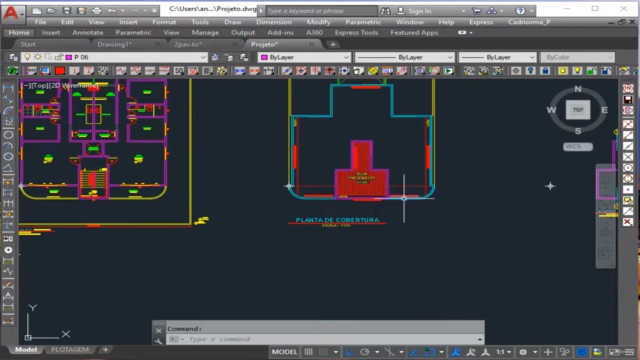
Task: Click the wrench customize icon near command line
Action: click(159, 341)
